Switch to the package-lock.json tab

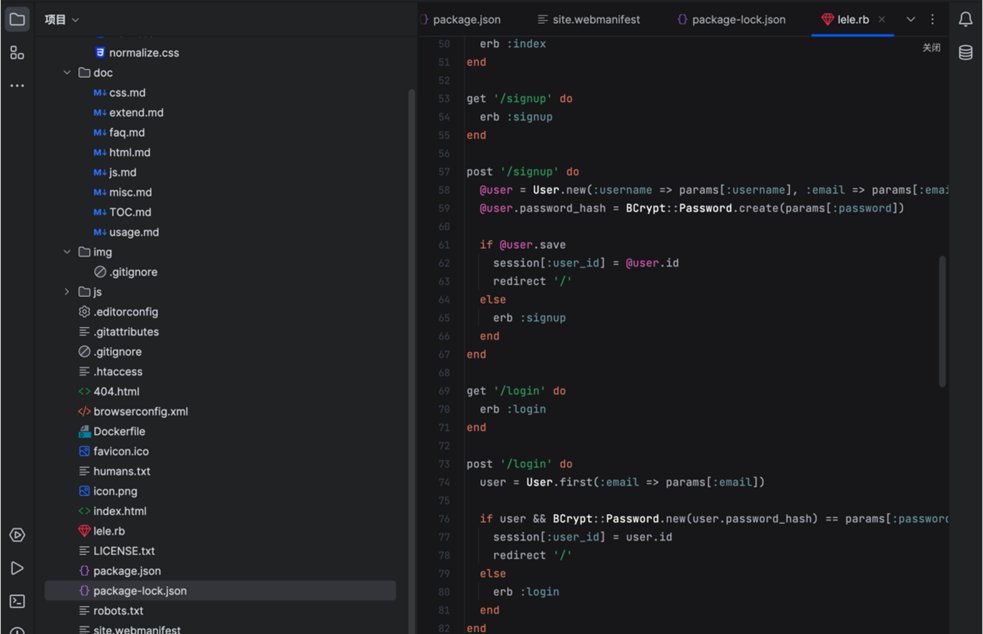(x=731, y=19)
